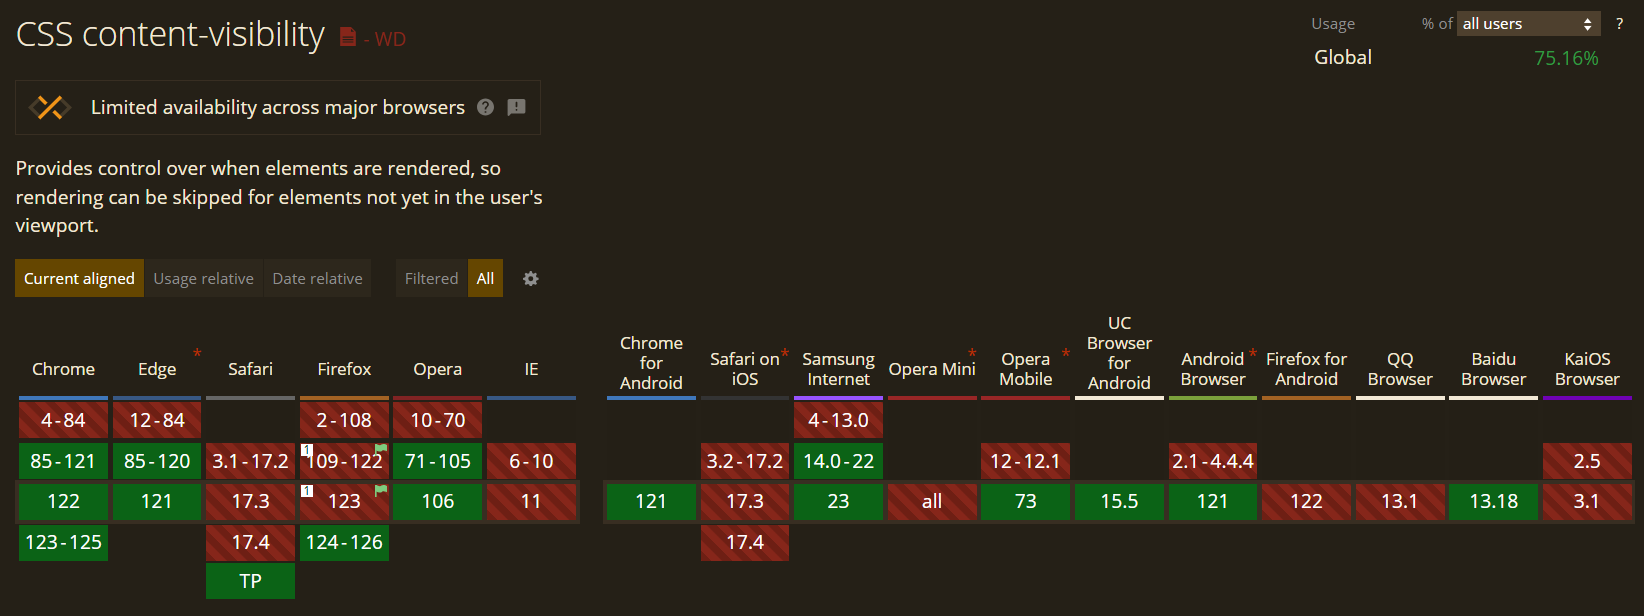
Task: Click the note marker on Firefox 109-122
Action: point(307,450)
